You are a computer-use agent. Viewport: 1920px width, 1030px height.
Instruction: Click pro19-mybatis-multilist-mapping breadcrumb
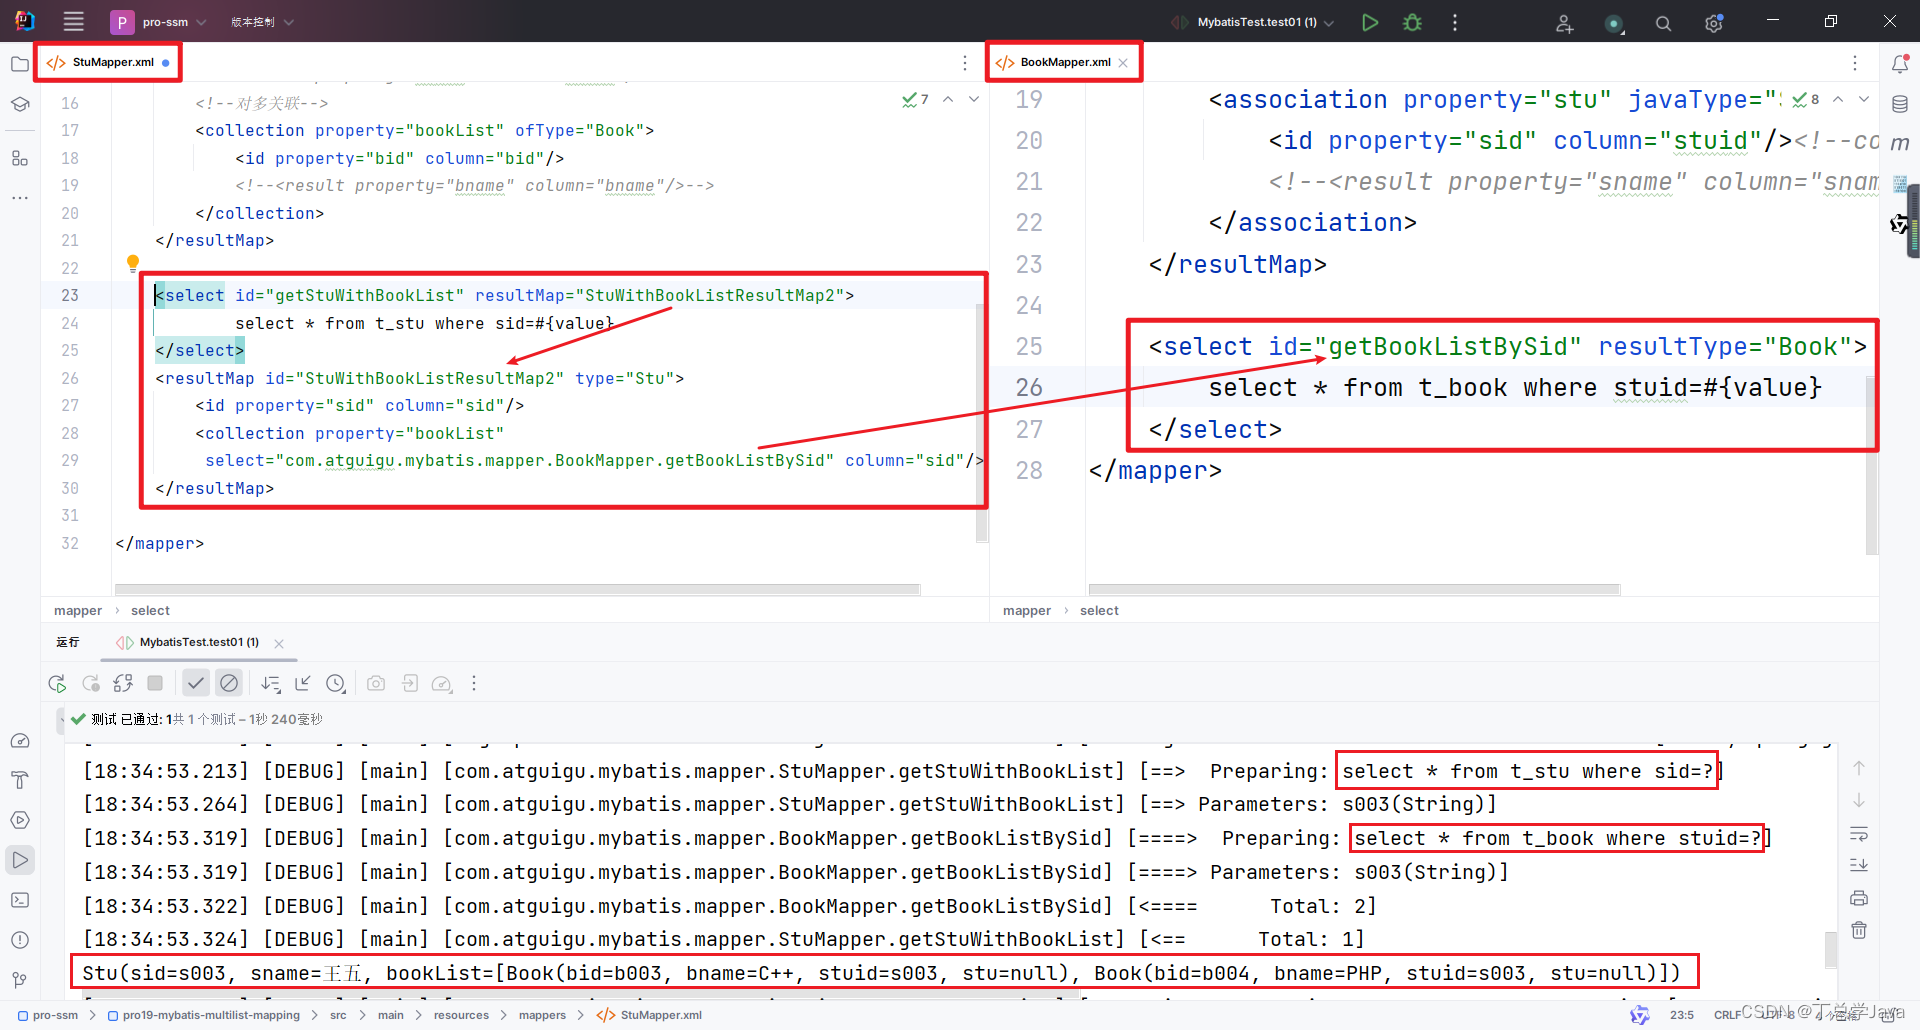[x=211, y=1015]
